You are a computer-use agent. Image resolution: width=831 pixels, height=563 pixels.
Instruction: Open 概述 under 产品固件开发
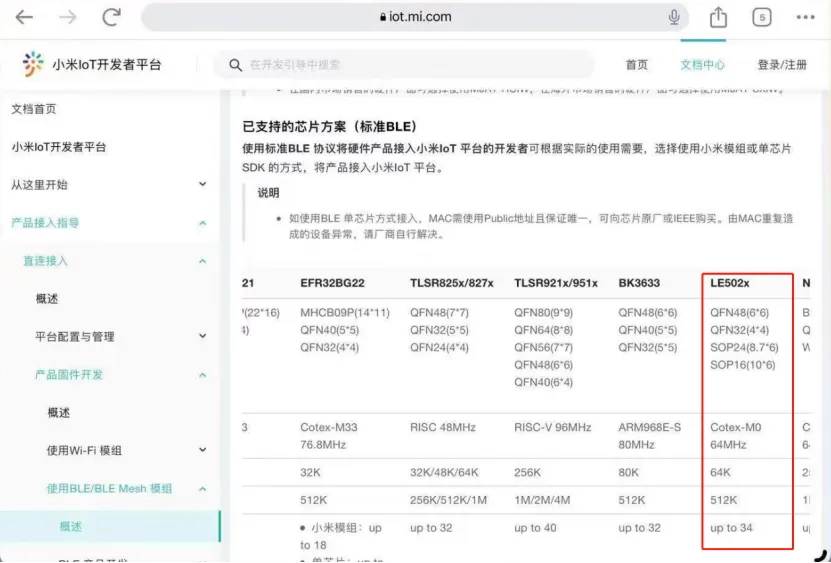(58, 412)
